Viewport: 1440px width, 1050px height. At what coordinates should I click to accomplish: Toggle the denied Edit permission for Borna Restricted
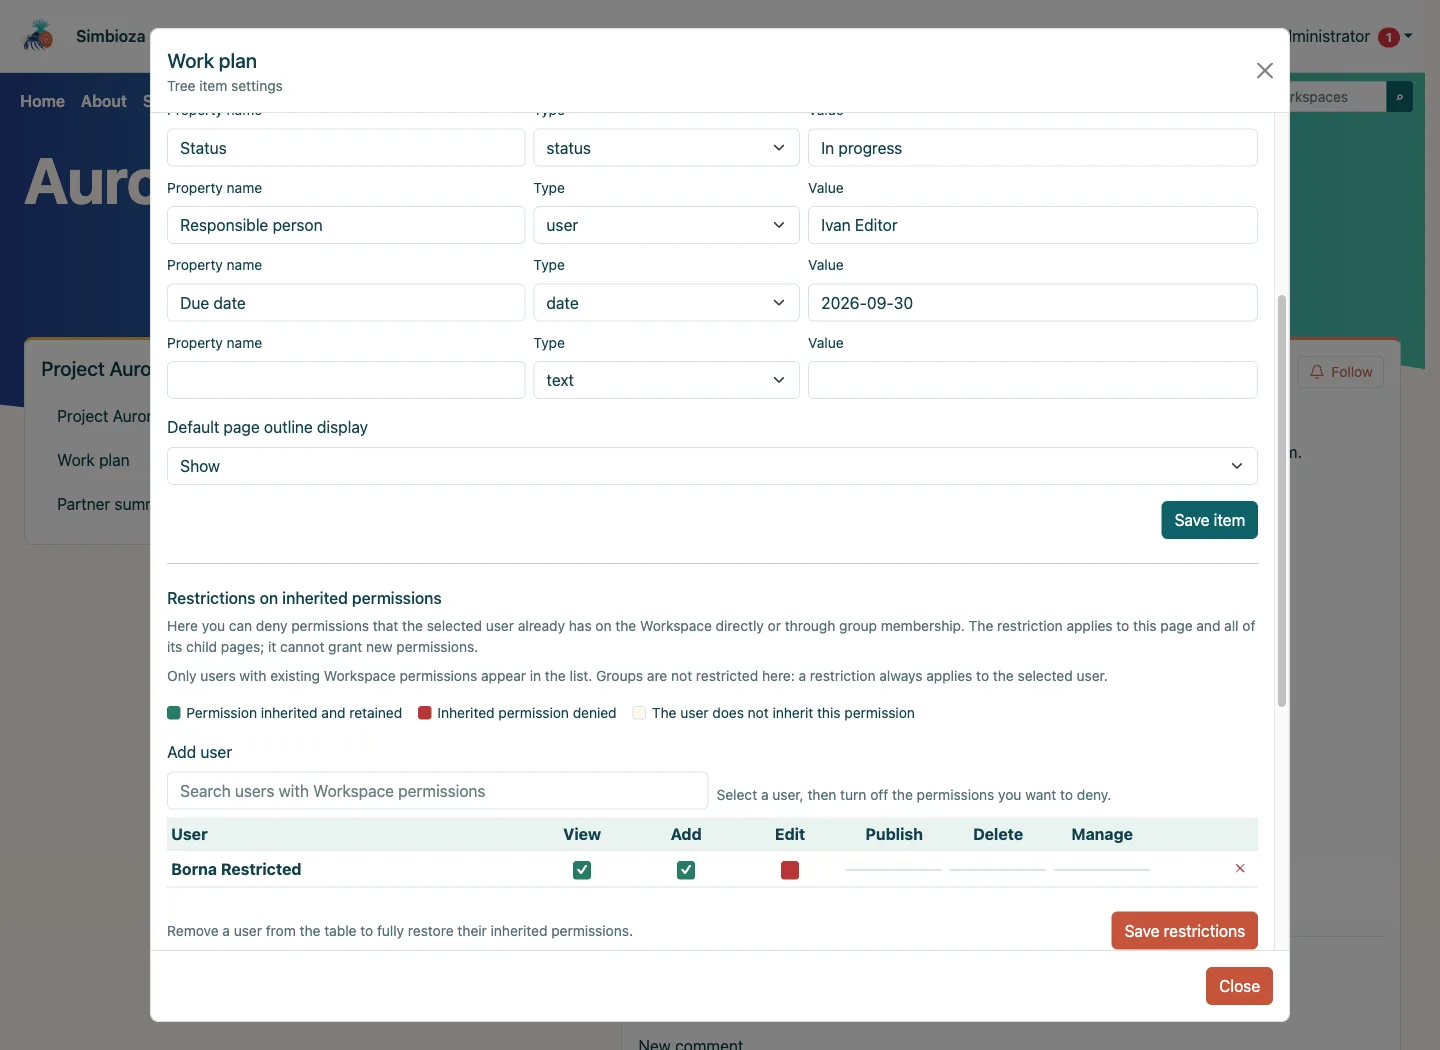790,870
